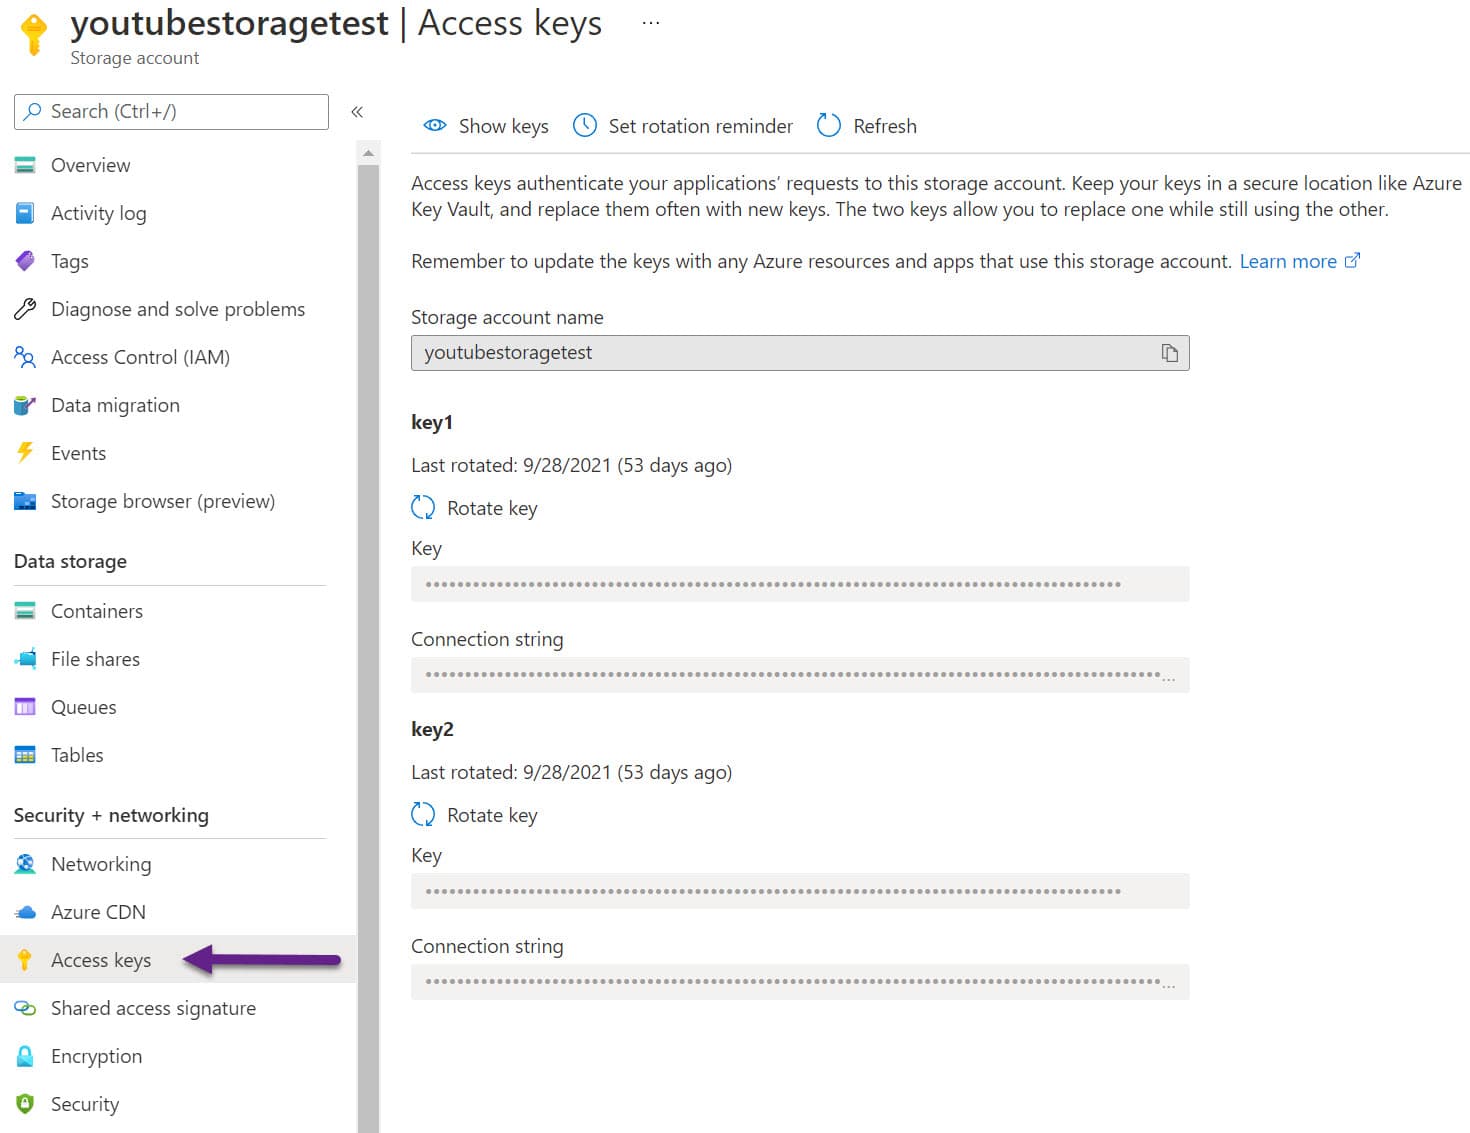The image size is (1470, 1133).
Task: Click the copy icon for storage account name
Action: [x=1169, y=353]
